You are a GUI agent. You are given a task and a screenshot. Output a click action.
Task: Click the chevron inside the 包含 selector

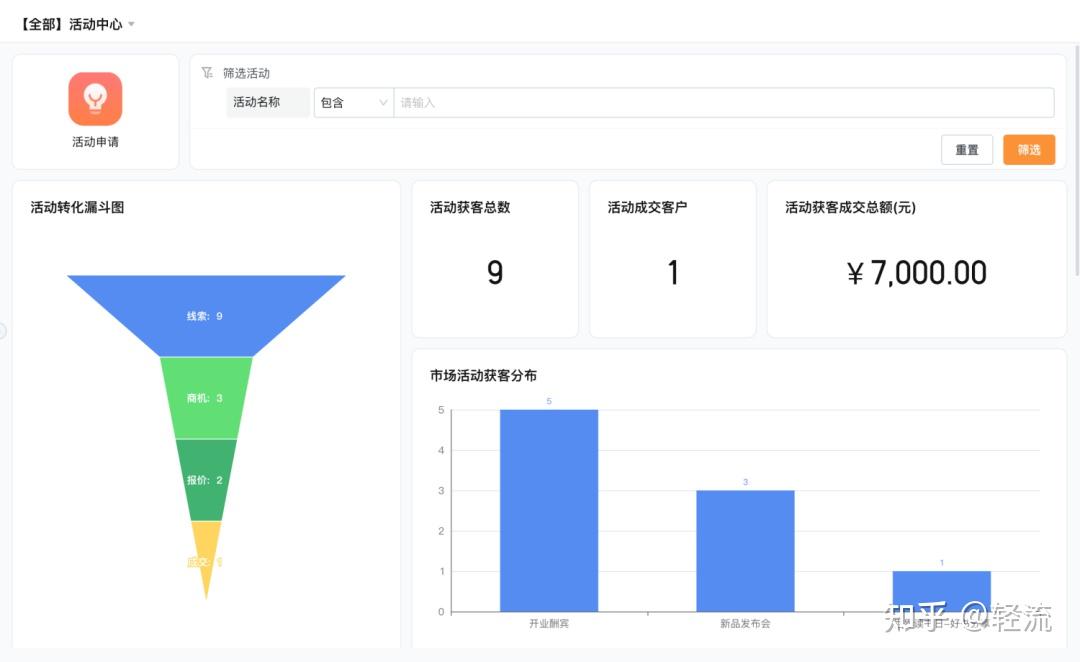pos(384,102)
